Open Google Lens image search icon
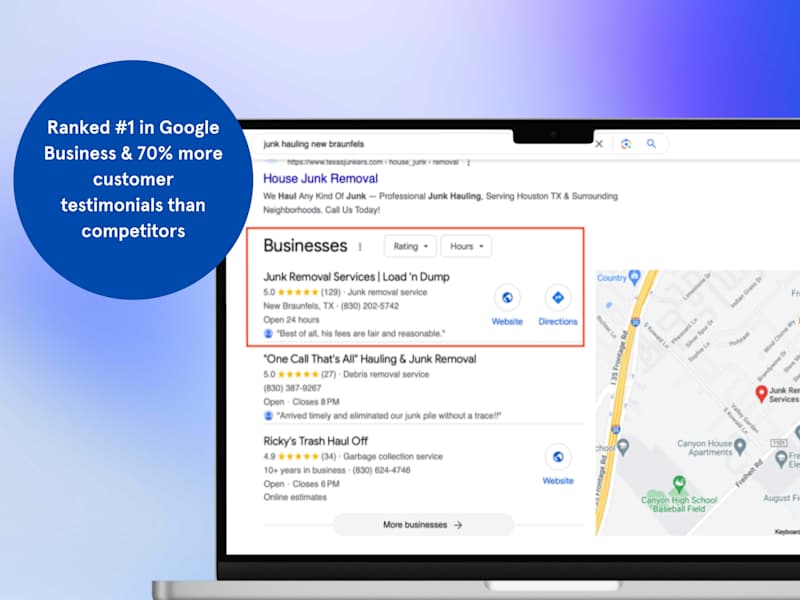The height and width of the screenshot is (600, 800). 626,144
